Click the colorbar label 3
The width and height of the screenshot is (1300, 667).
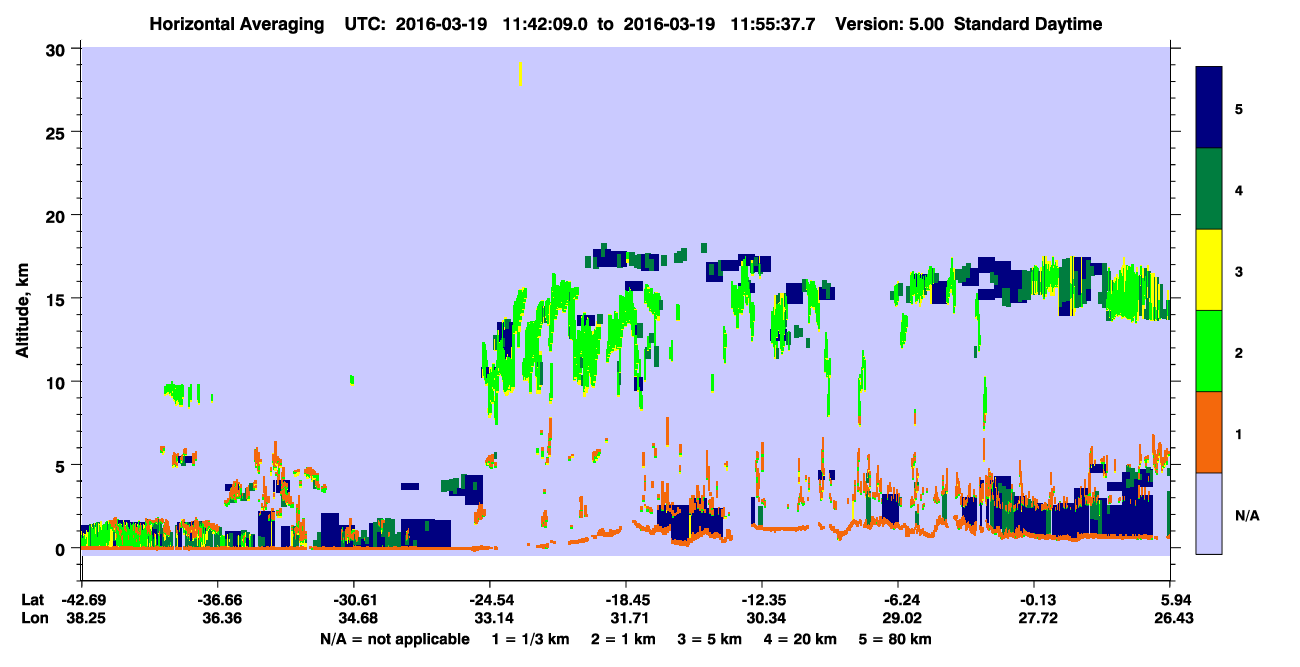(x=1239, y=271)
